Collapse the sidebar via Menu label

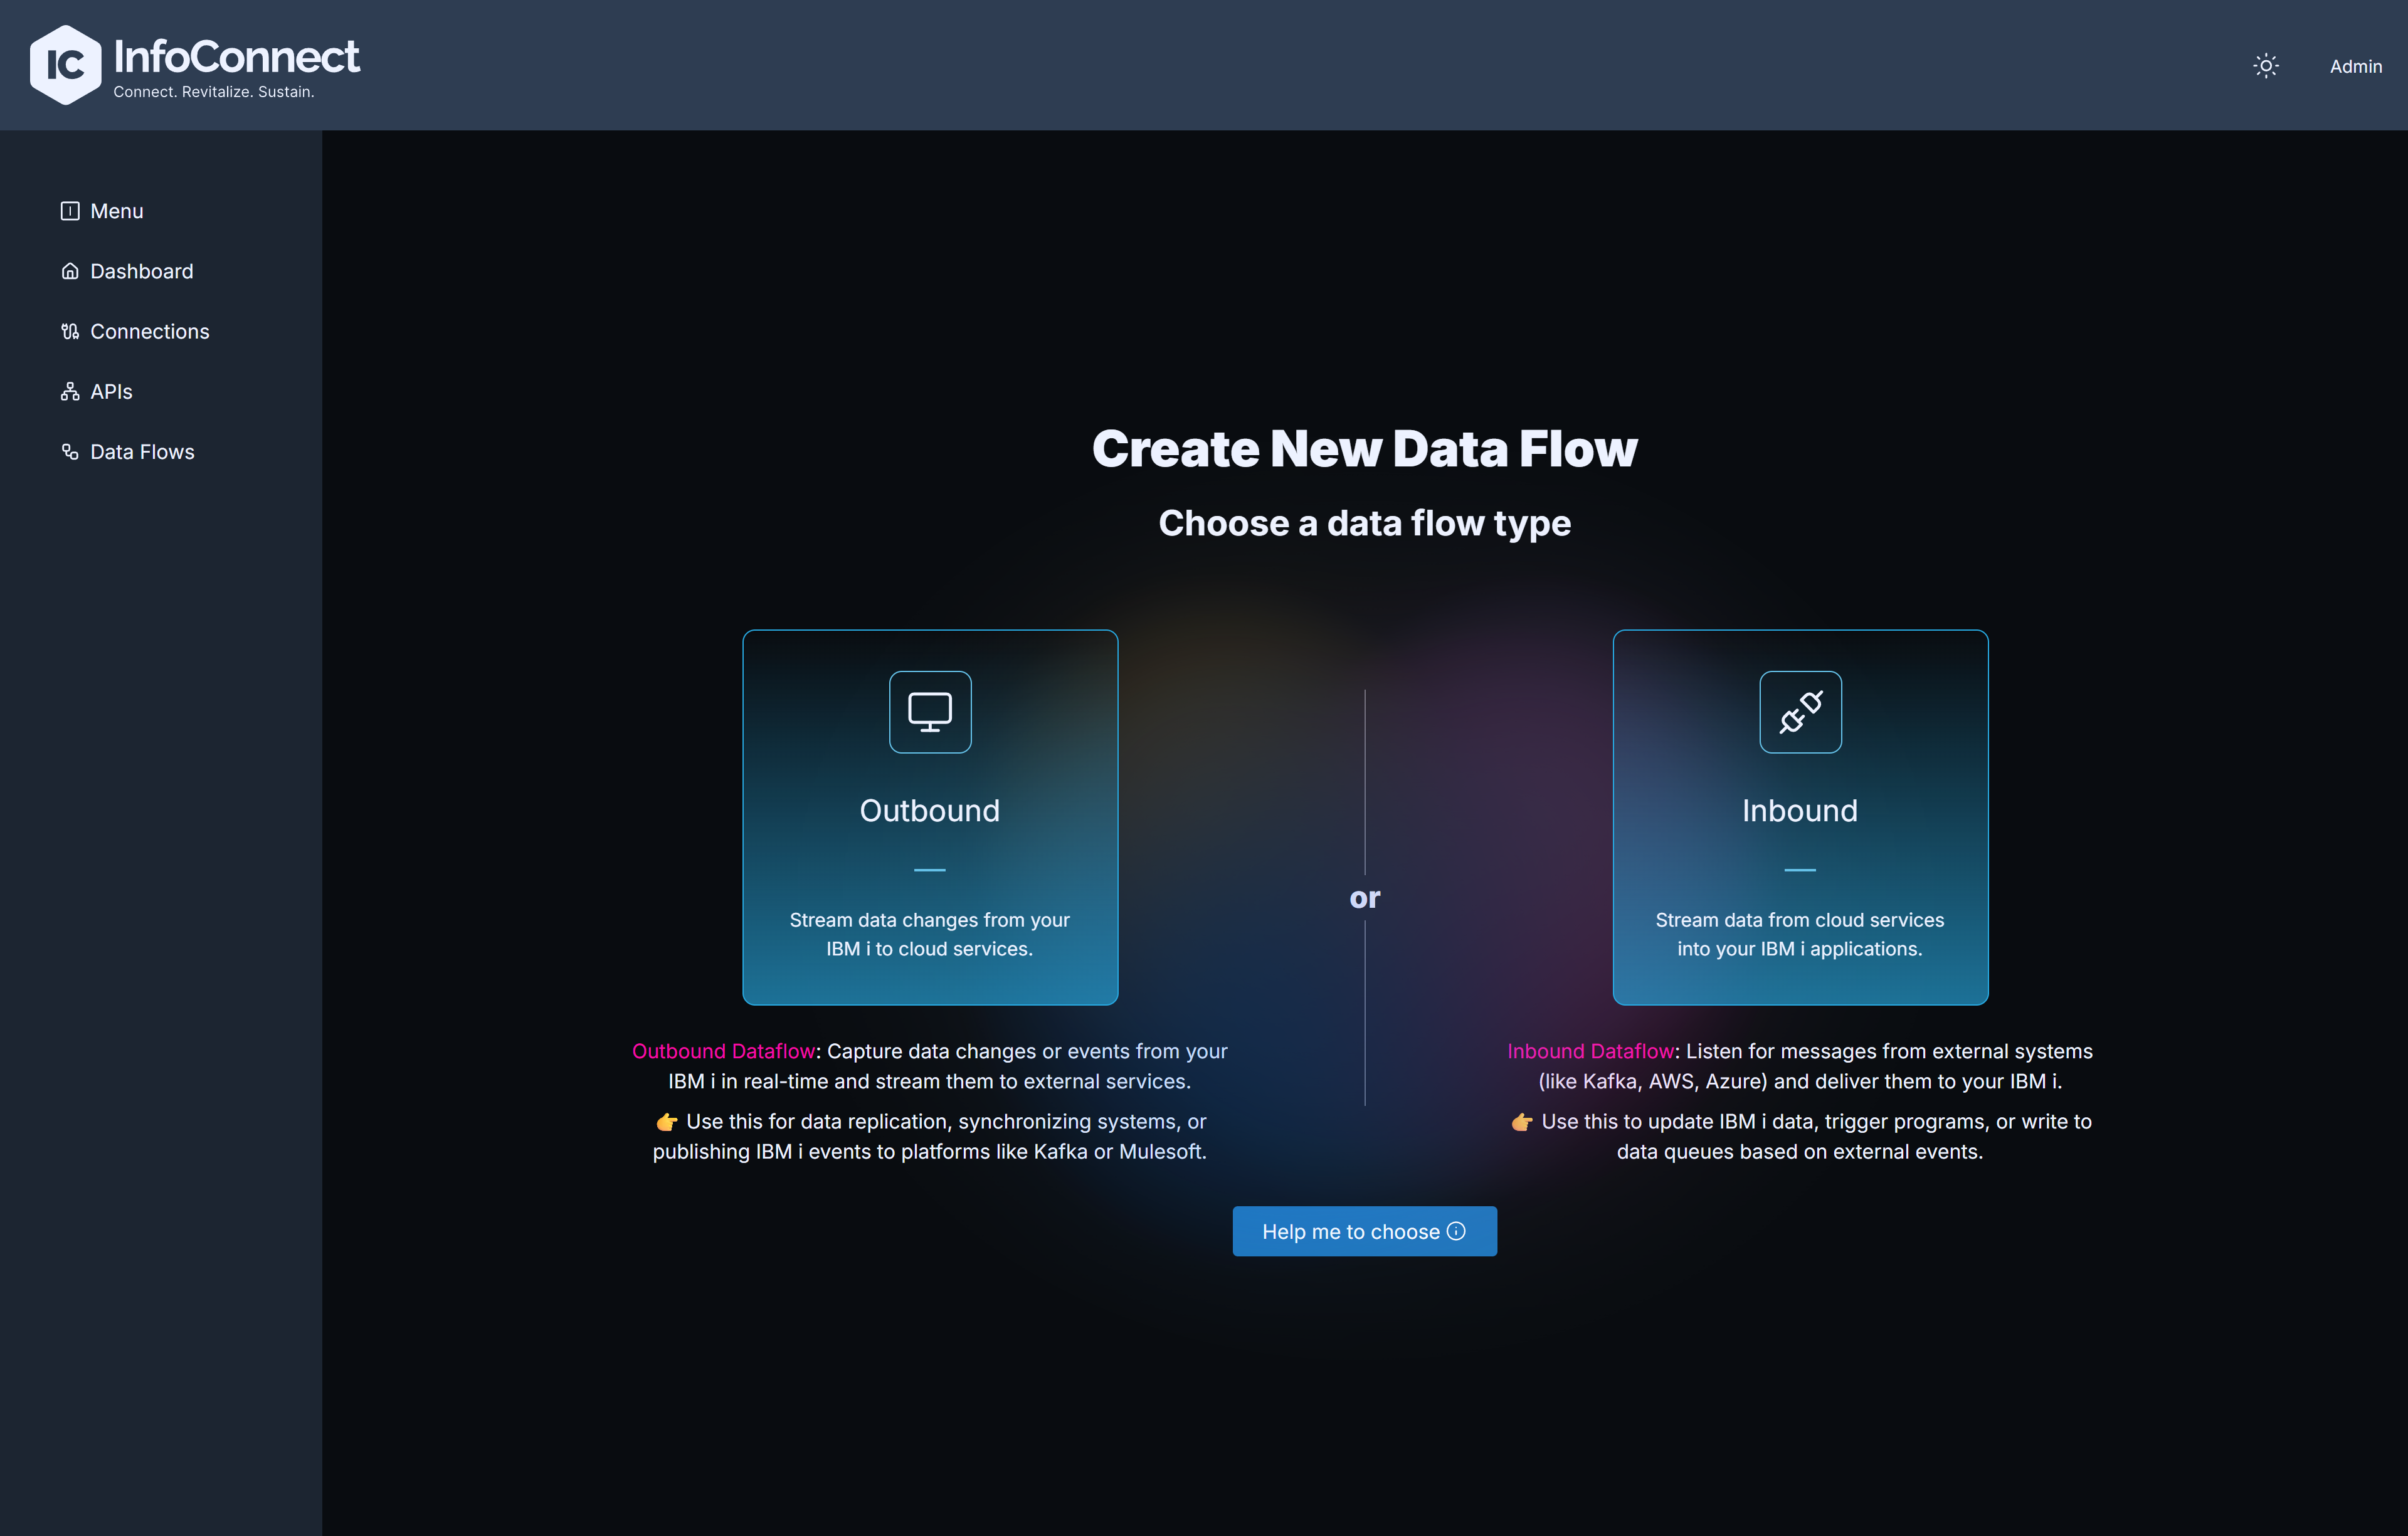pos(117,211)
